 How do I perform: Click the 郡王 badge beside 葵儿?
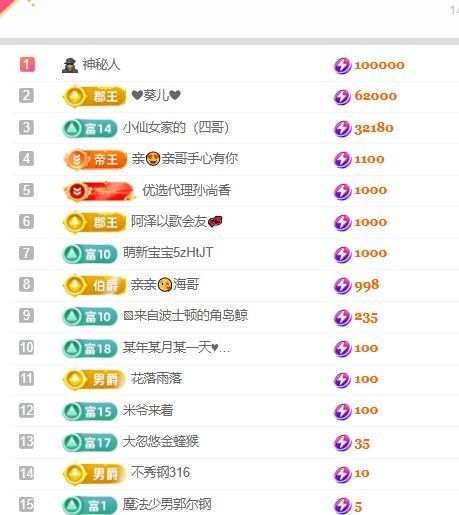95,97
